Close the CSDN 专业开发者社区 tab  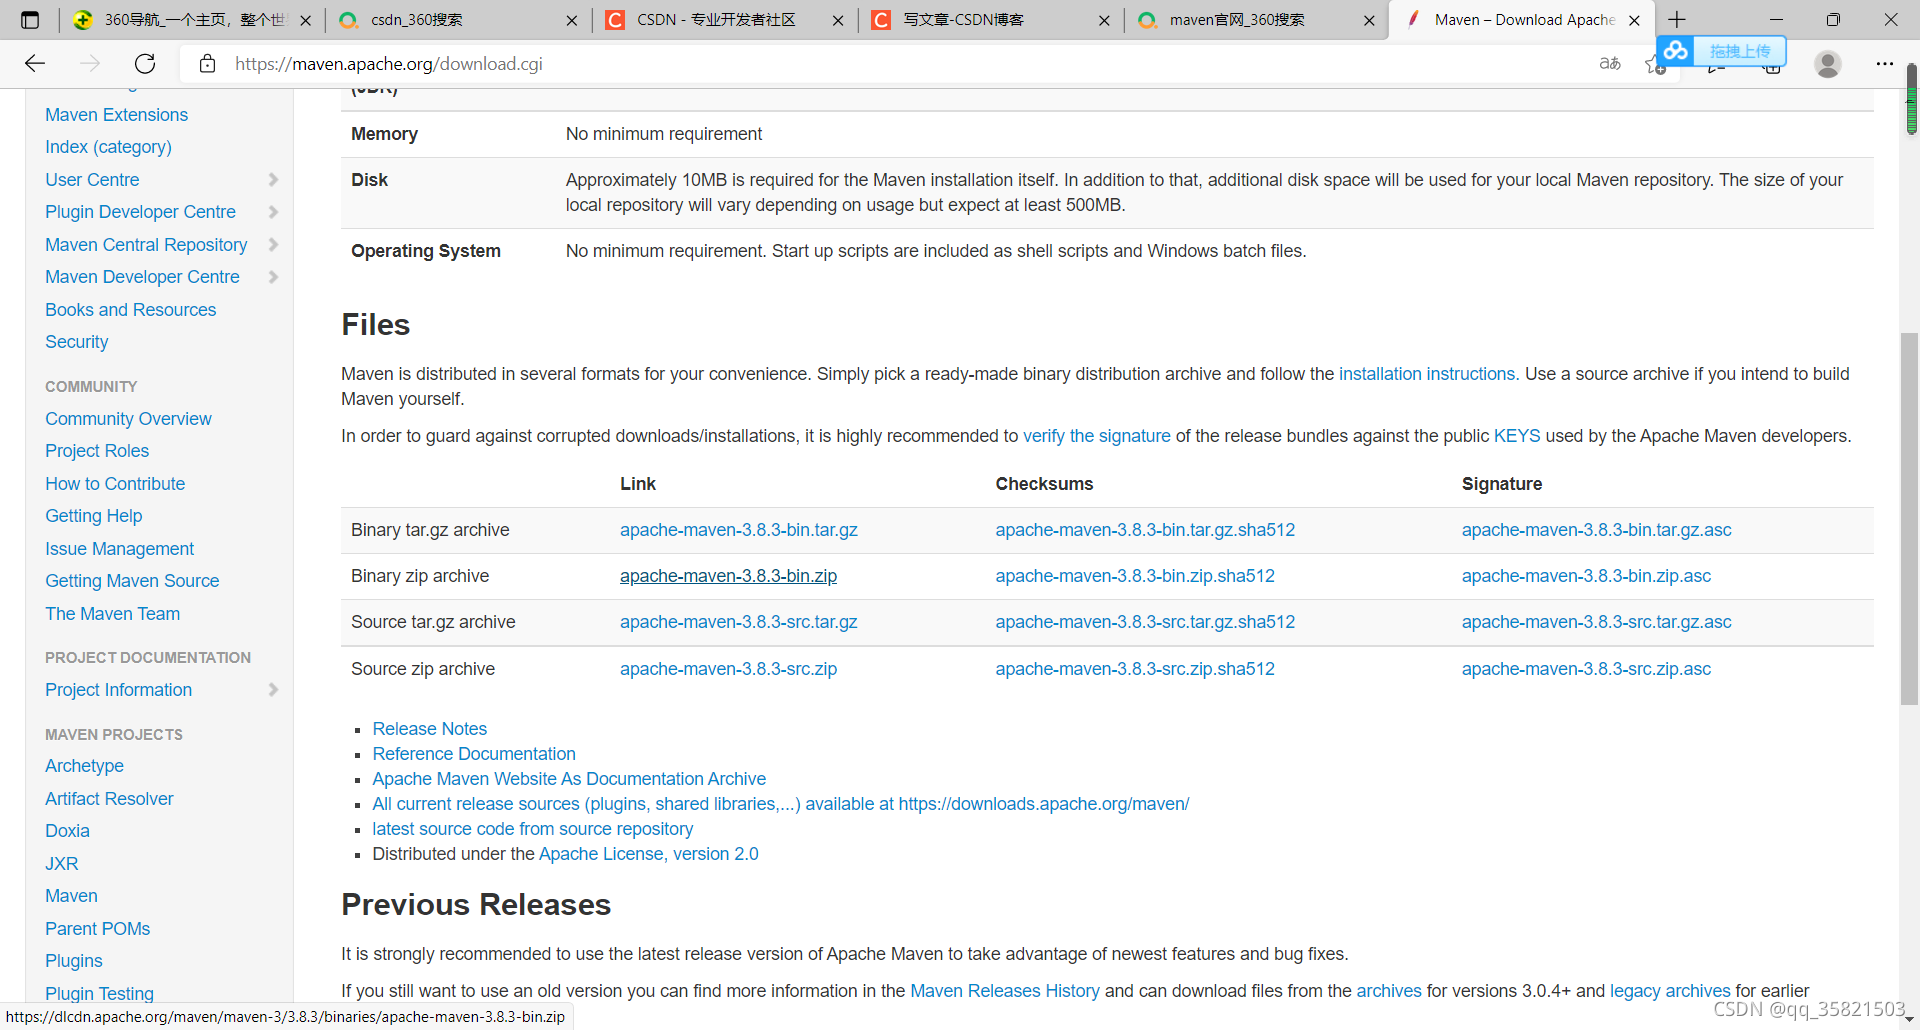(x=838, y=20)
